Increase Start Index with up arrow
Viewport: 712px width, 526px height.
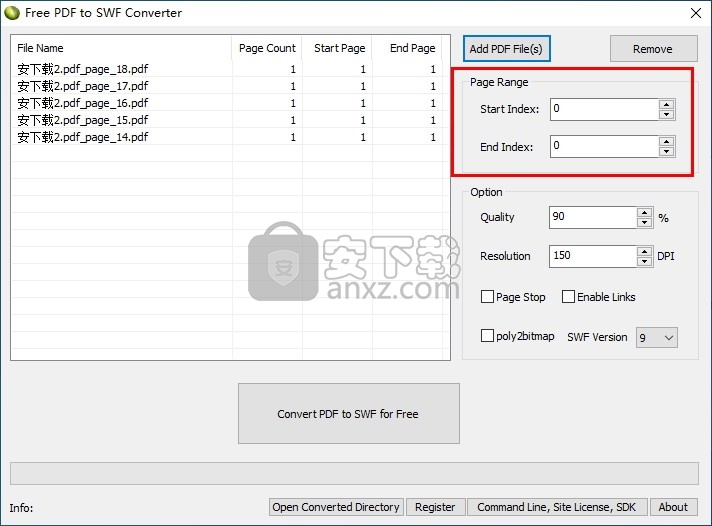[x=667, y=104]
